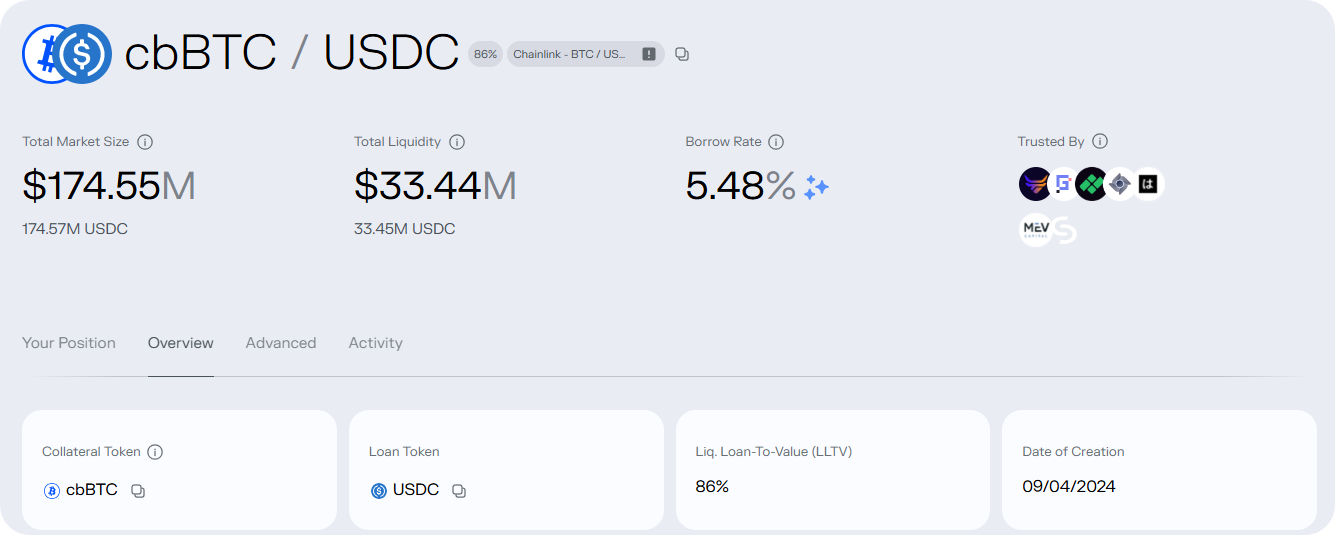Click the Date of Creation label

click(x=1073, y=452)
